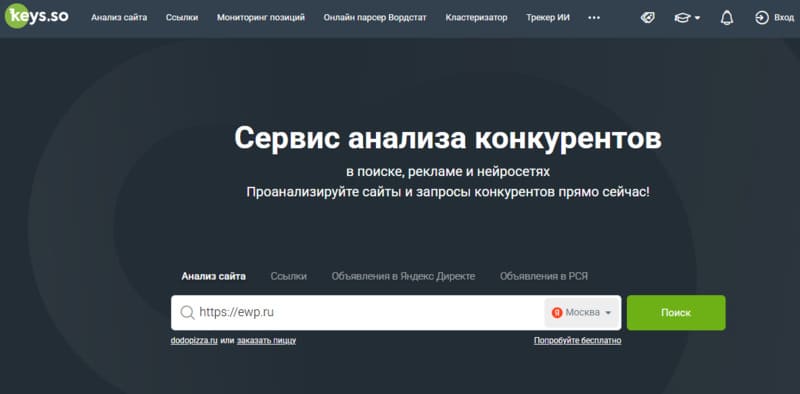Screen dimensions: 800x394
Task: Open the graduation cap learning menu
Action: (687, 18)
